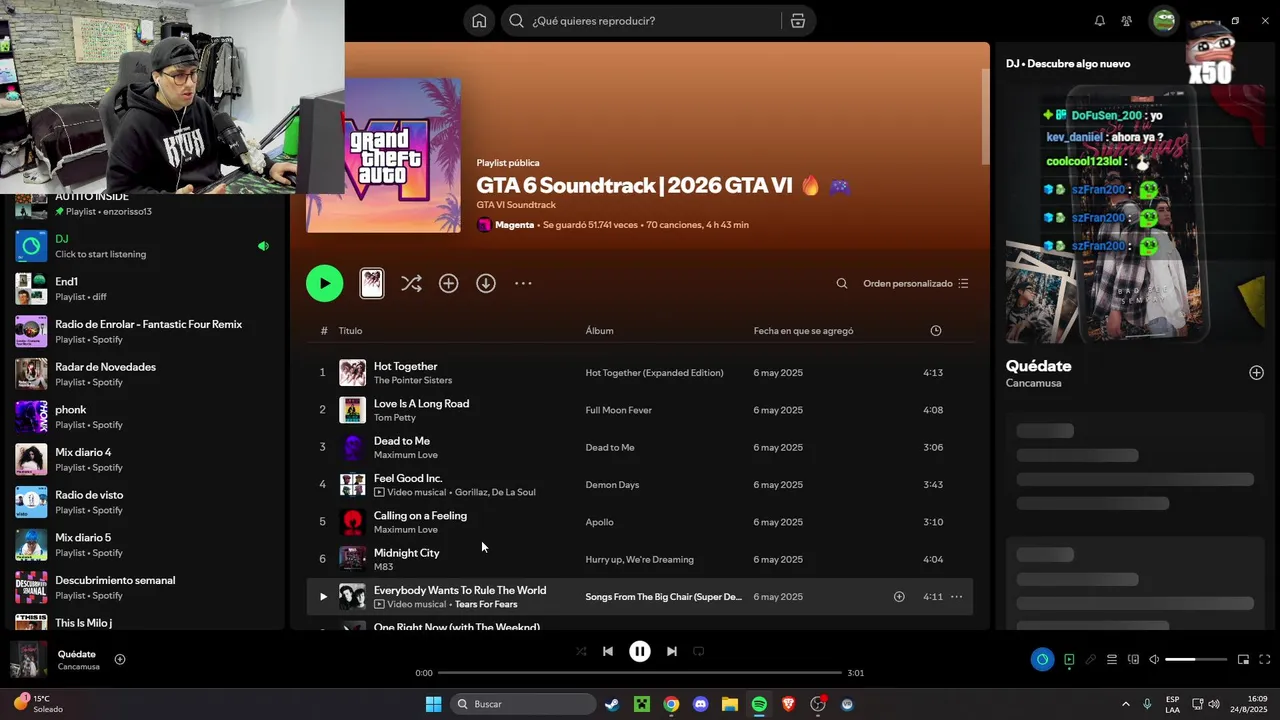Open more options (three dots) for the playlist
Viewport: 1280px width, 720px height.
[x=523, y=284]
